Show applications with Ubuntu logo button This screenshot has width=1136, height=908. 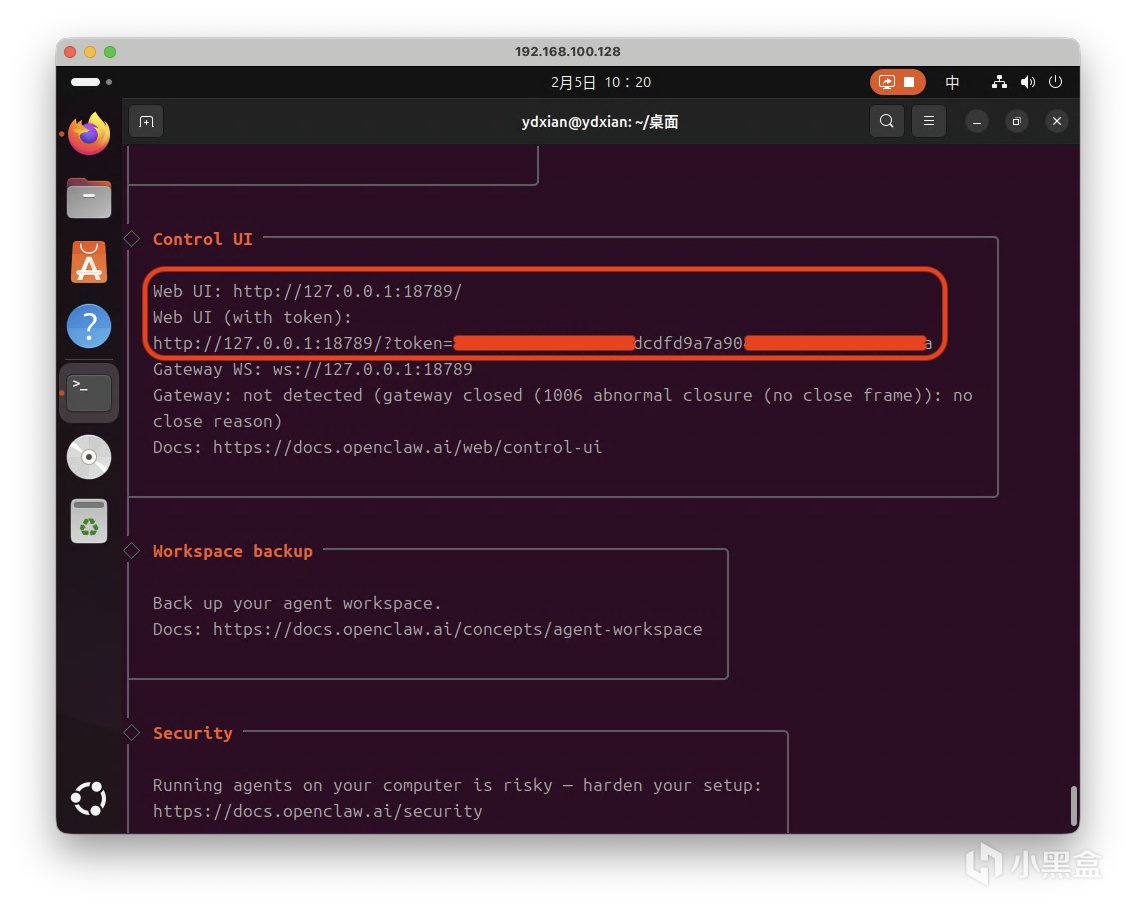[x=89, y=798]
